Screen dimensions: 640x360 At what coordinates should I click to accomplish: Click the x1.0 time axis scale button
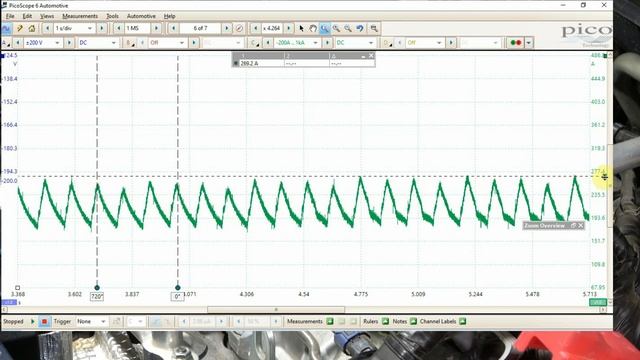(9, 302)
